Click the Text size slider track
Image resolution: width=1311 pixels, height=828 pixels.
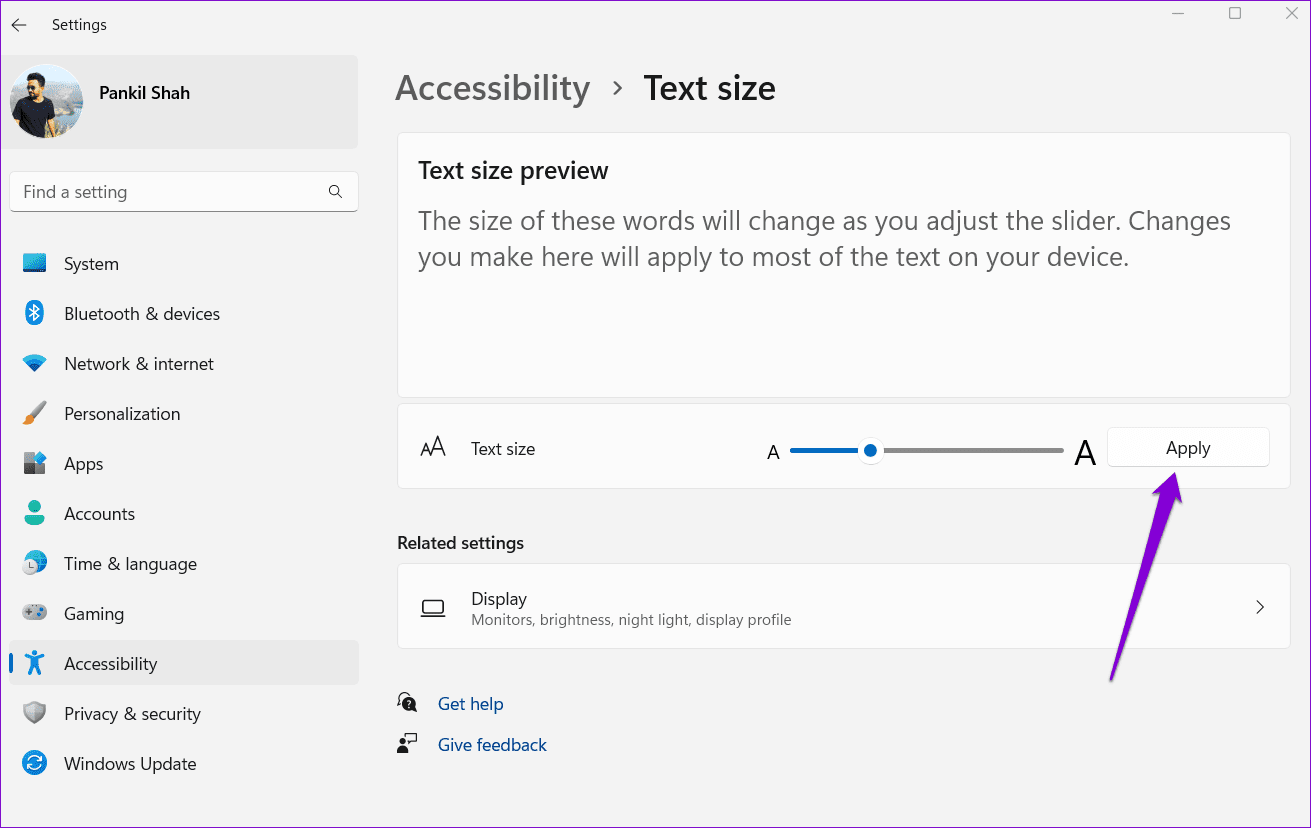tap(926, 451)
